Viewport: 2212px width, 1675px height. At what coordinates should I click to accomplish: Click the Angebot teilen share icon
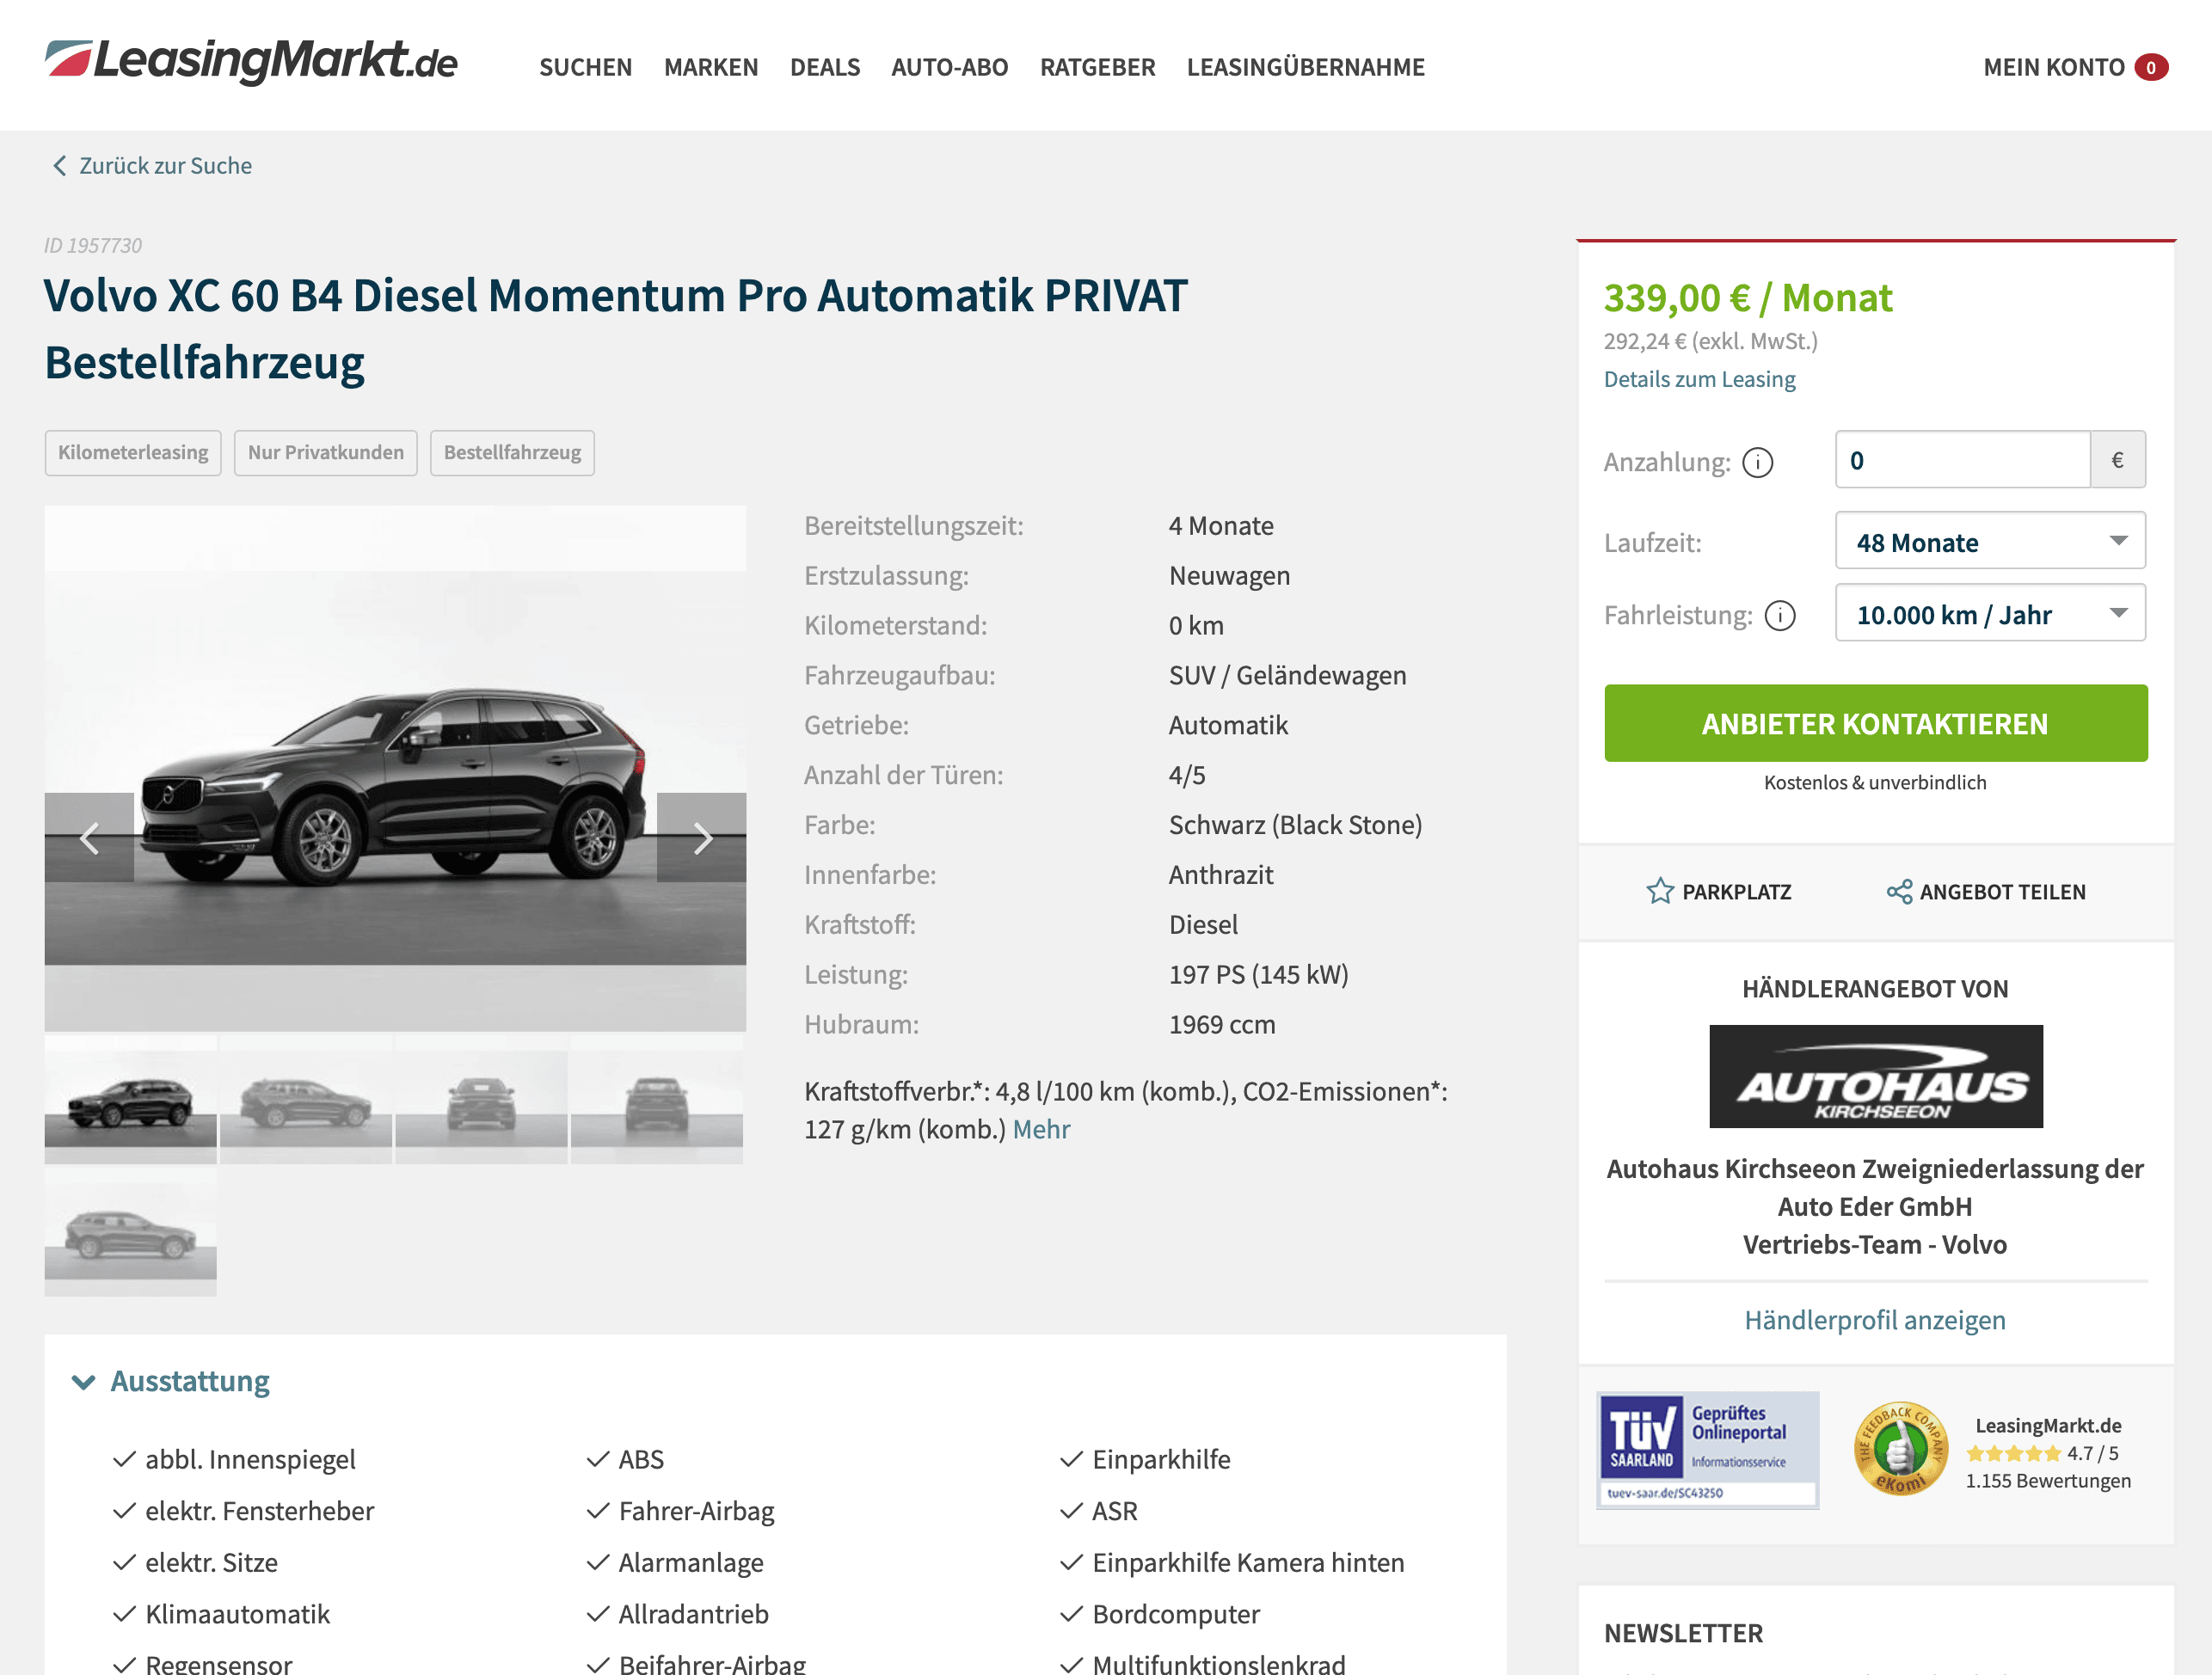pos(1899,891)
